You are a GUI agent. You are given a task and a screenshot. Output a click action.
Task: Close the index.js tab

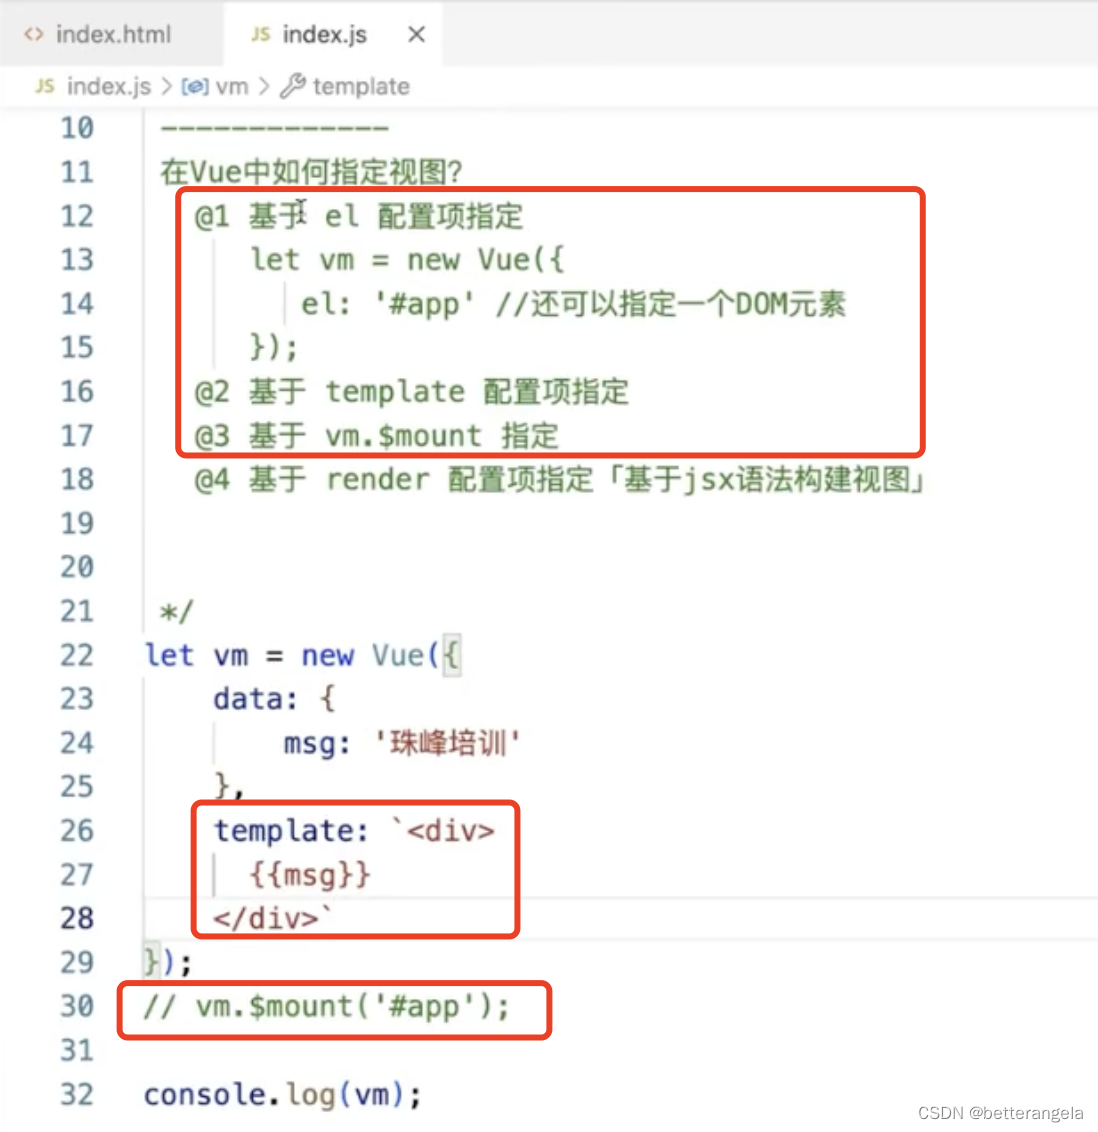416,33
